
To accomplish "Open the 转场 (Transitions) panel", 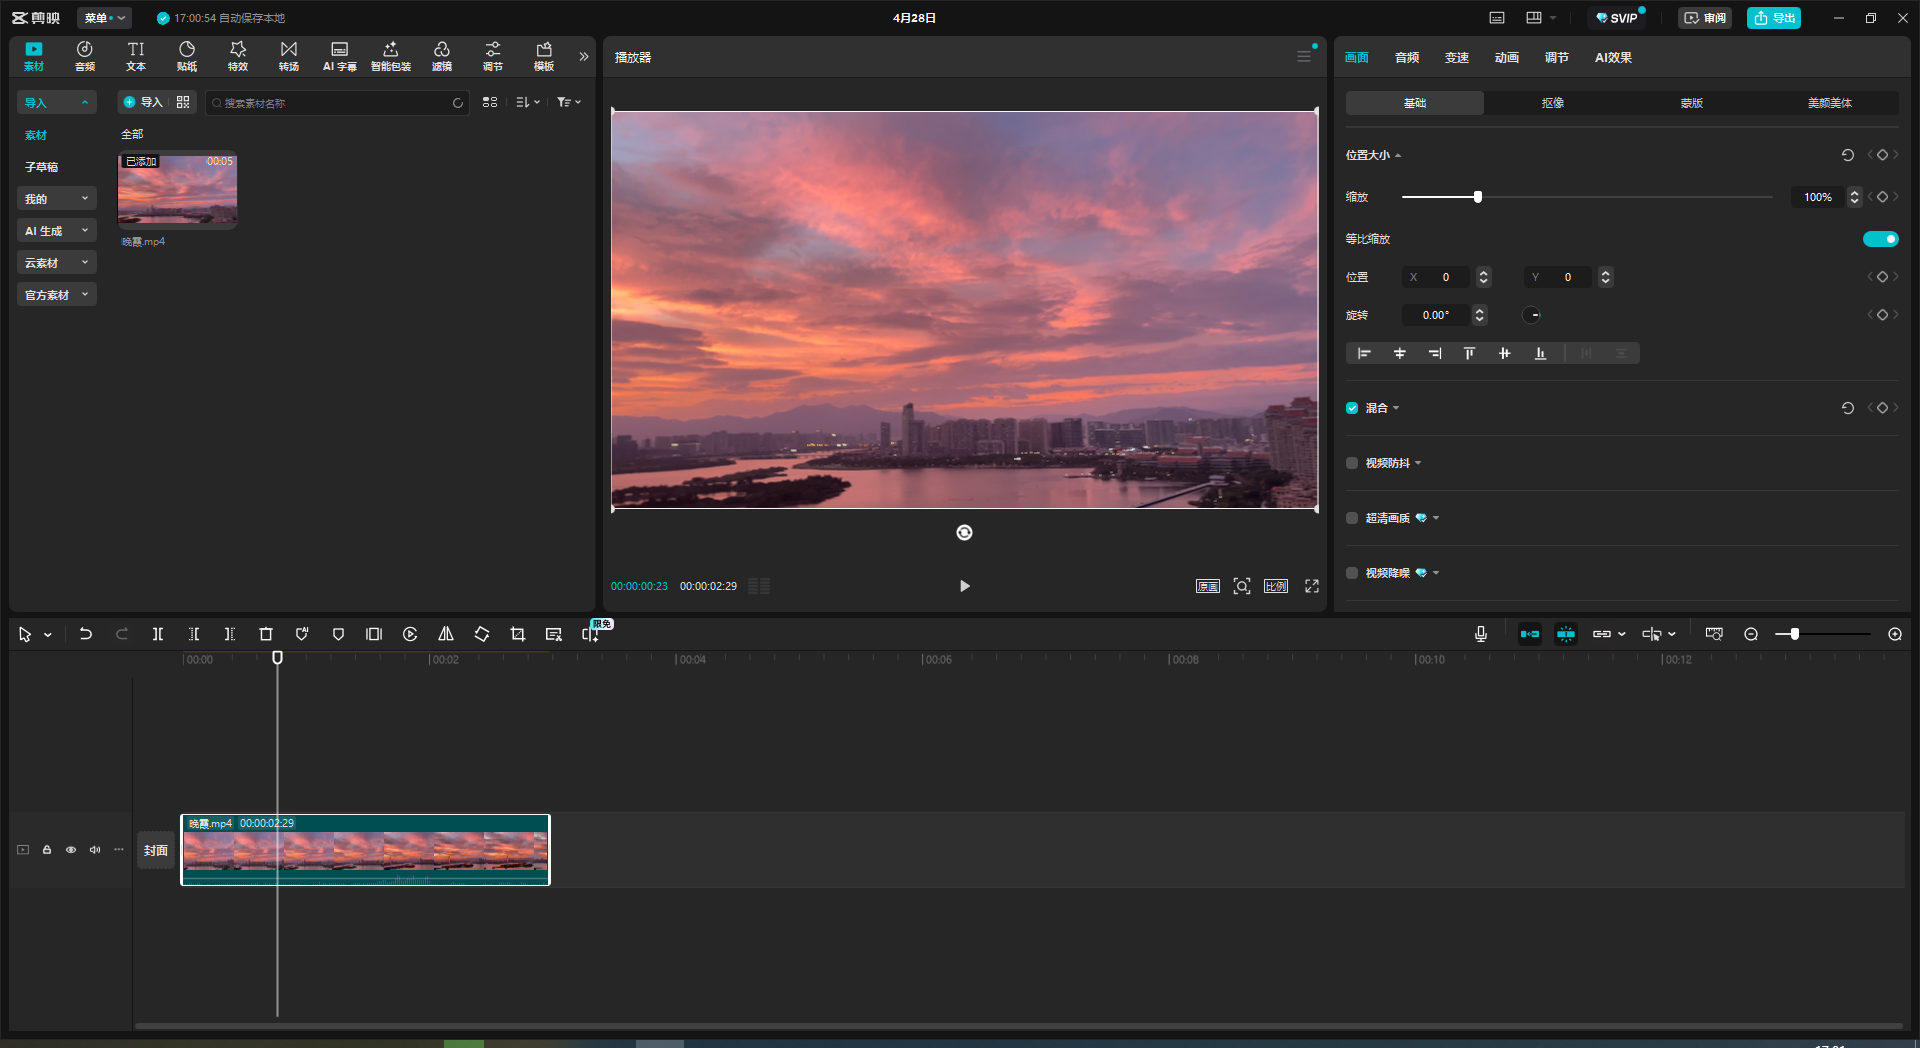I will point(289,56).
